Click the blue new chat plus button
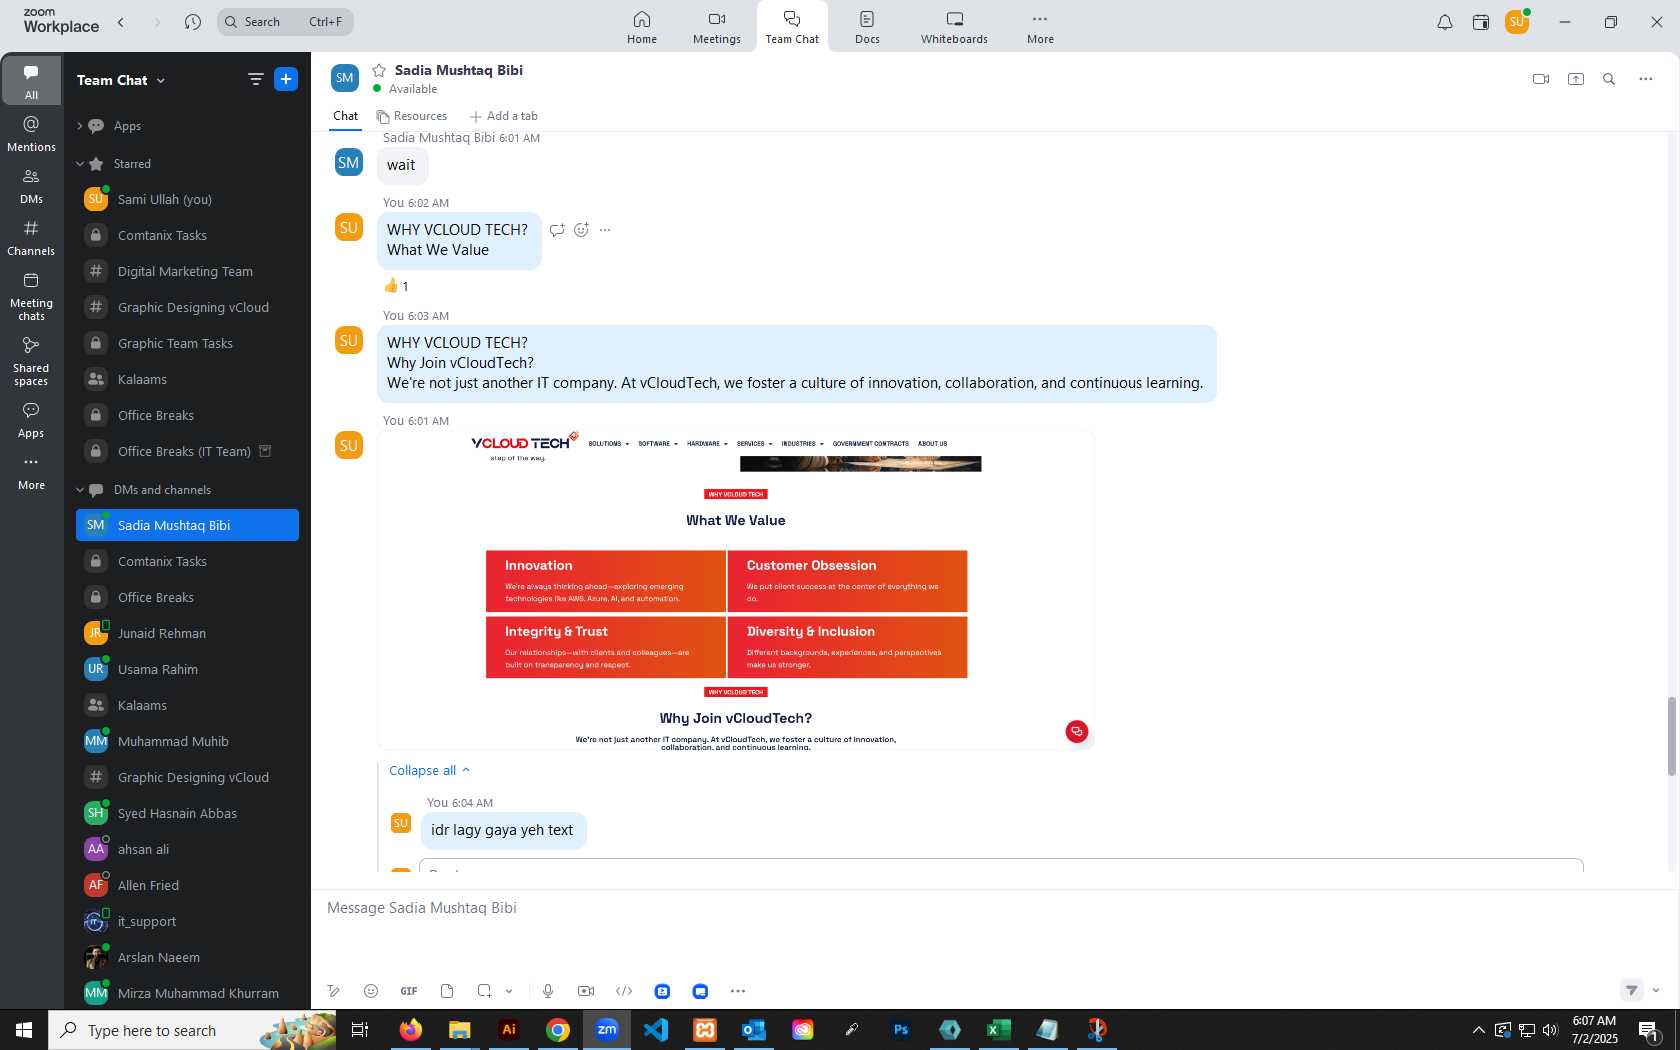This screenshot has width=1680, height=1050. pos(286,79)
